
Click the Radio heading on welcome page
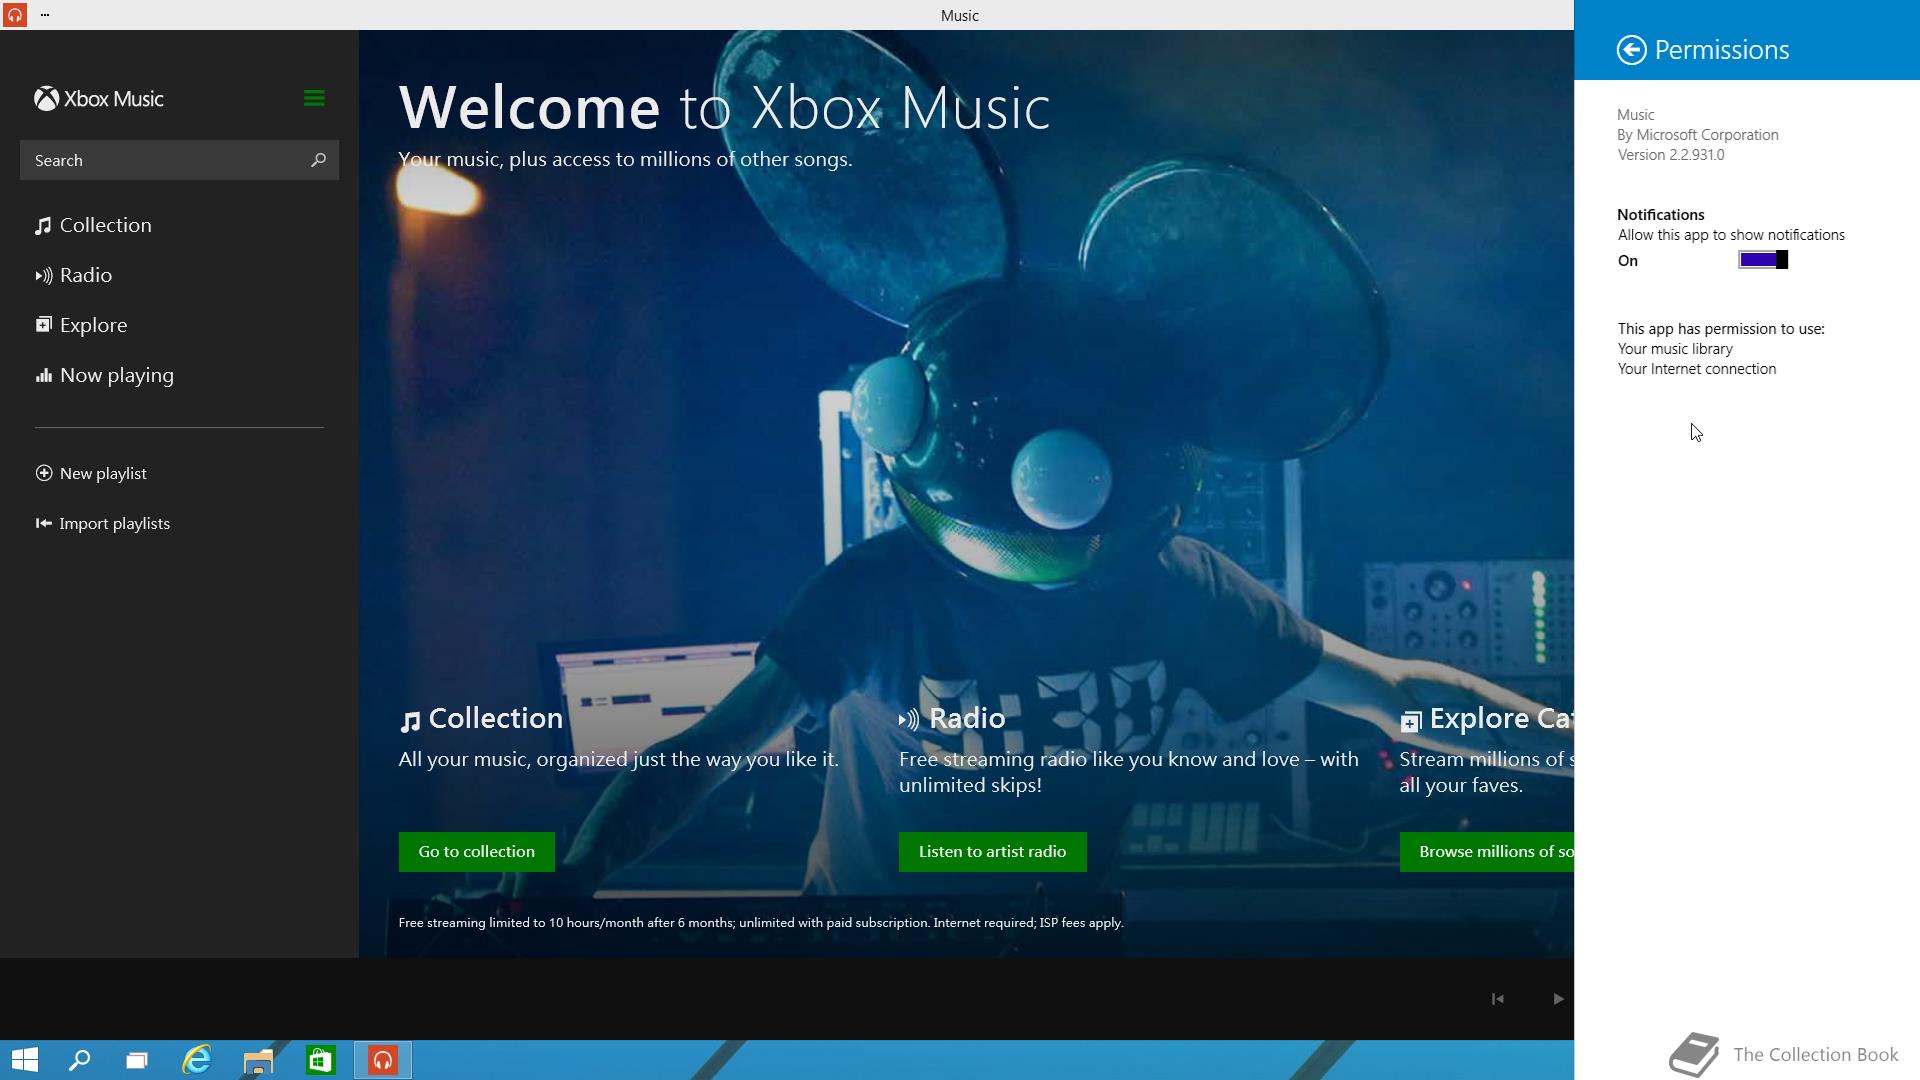(952, 719)
